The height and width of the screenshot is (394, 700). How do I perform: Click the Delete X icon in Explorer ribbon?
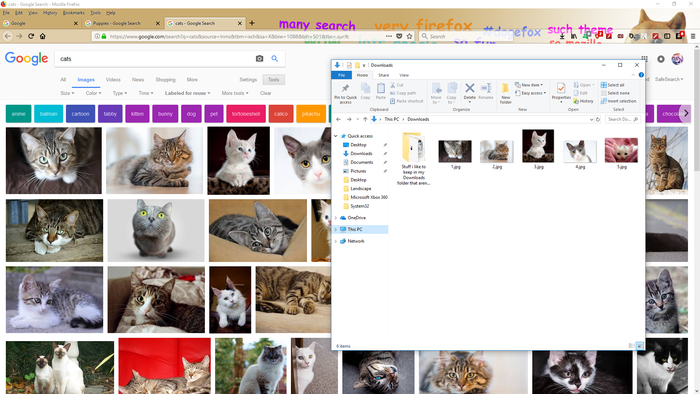coord(470,88)
